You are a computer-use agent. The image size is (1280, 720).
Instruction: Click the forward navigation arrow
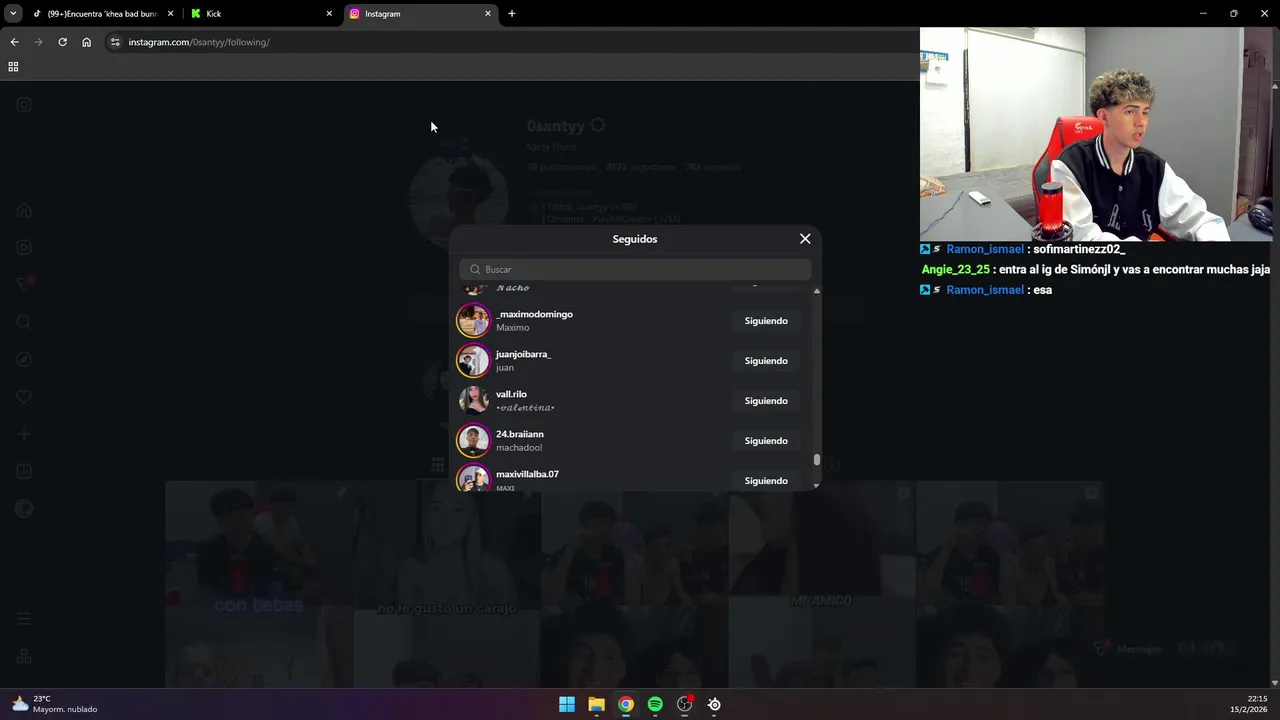38,42
